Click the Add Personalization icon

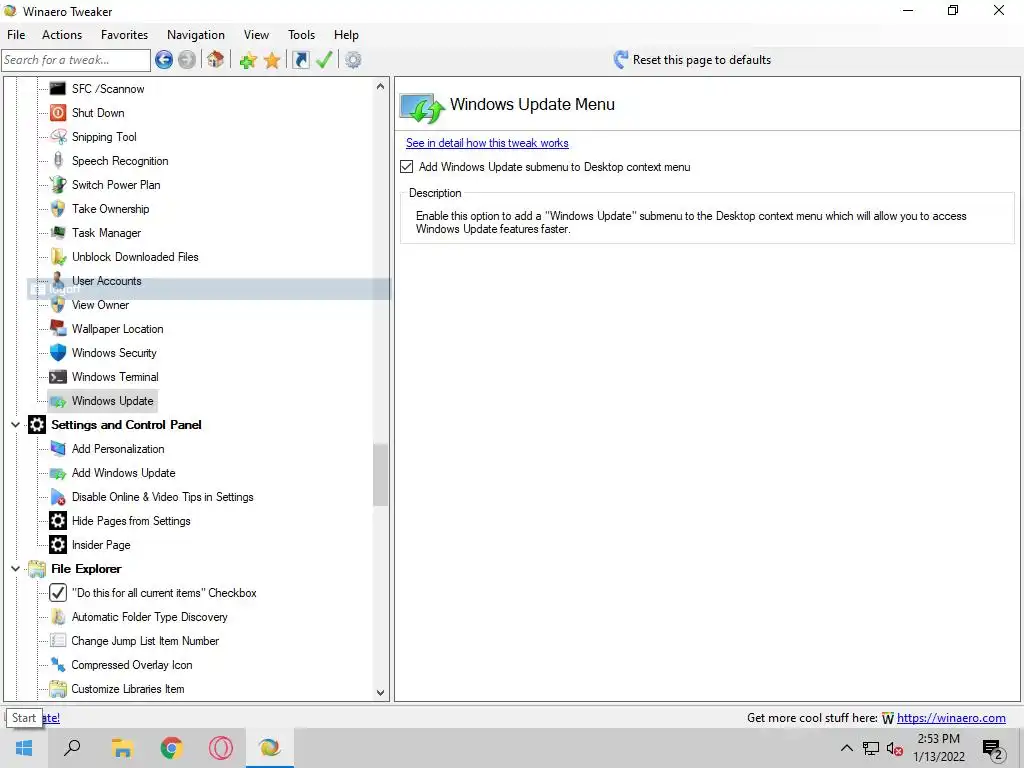pos(58,449)
